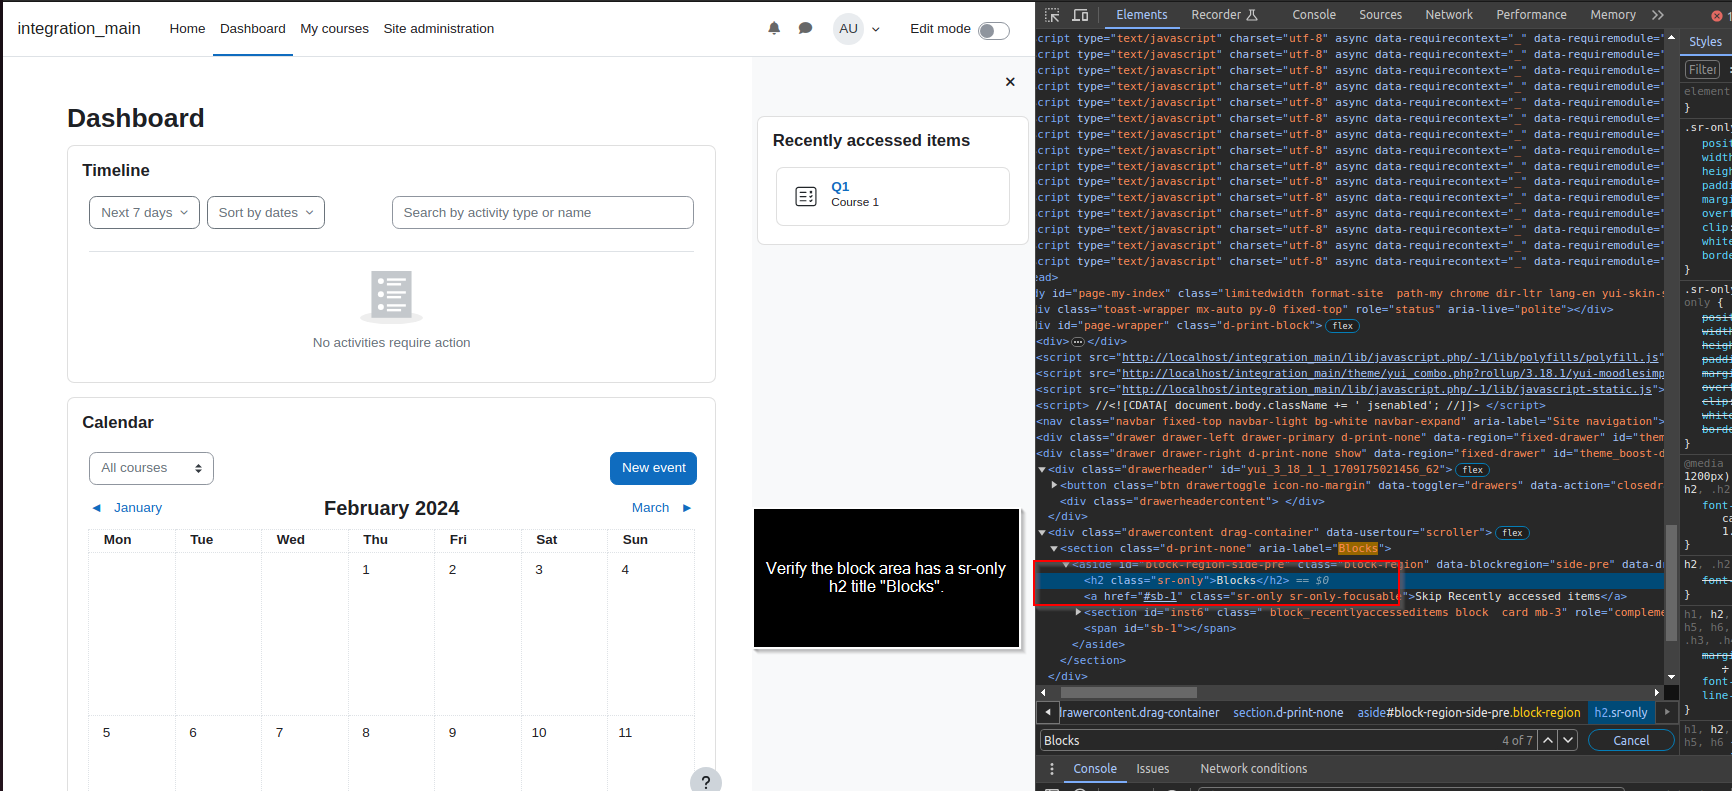Open the DevTools console drawer kebab menu
The height and width of the screenshot is (791, 1732).
[1051, 769]
